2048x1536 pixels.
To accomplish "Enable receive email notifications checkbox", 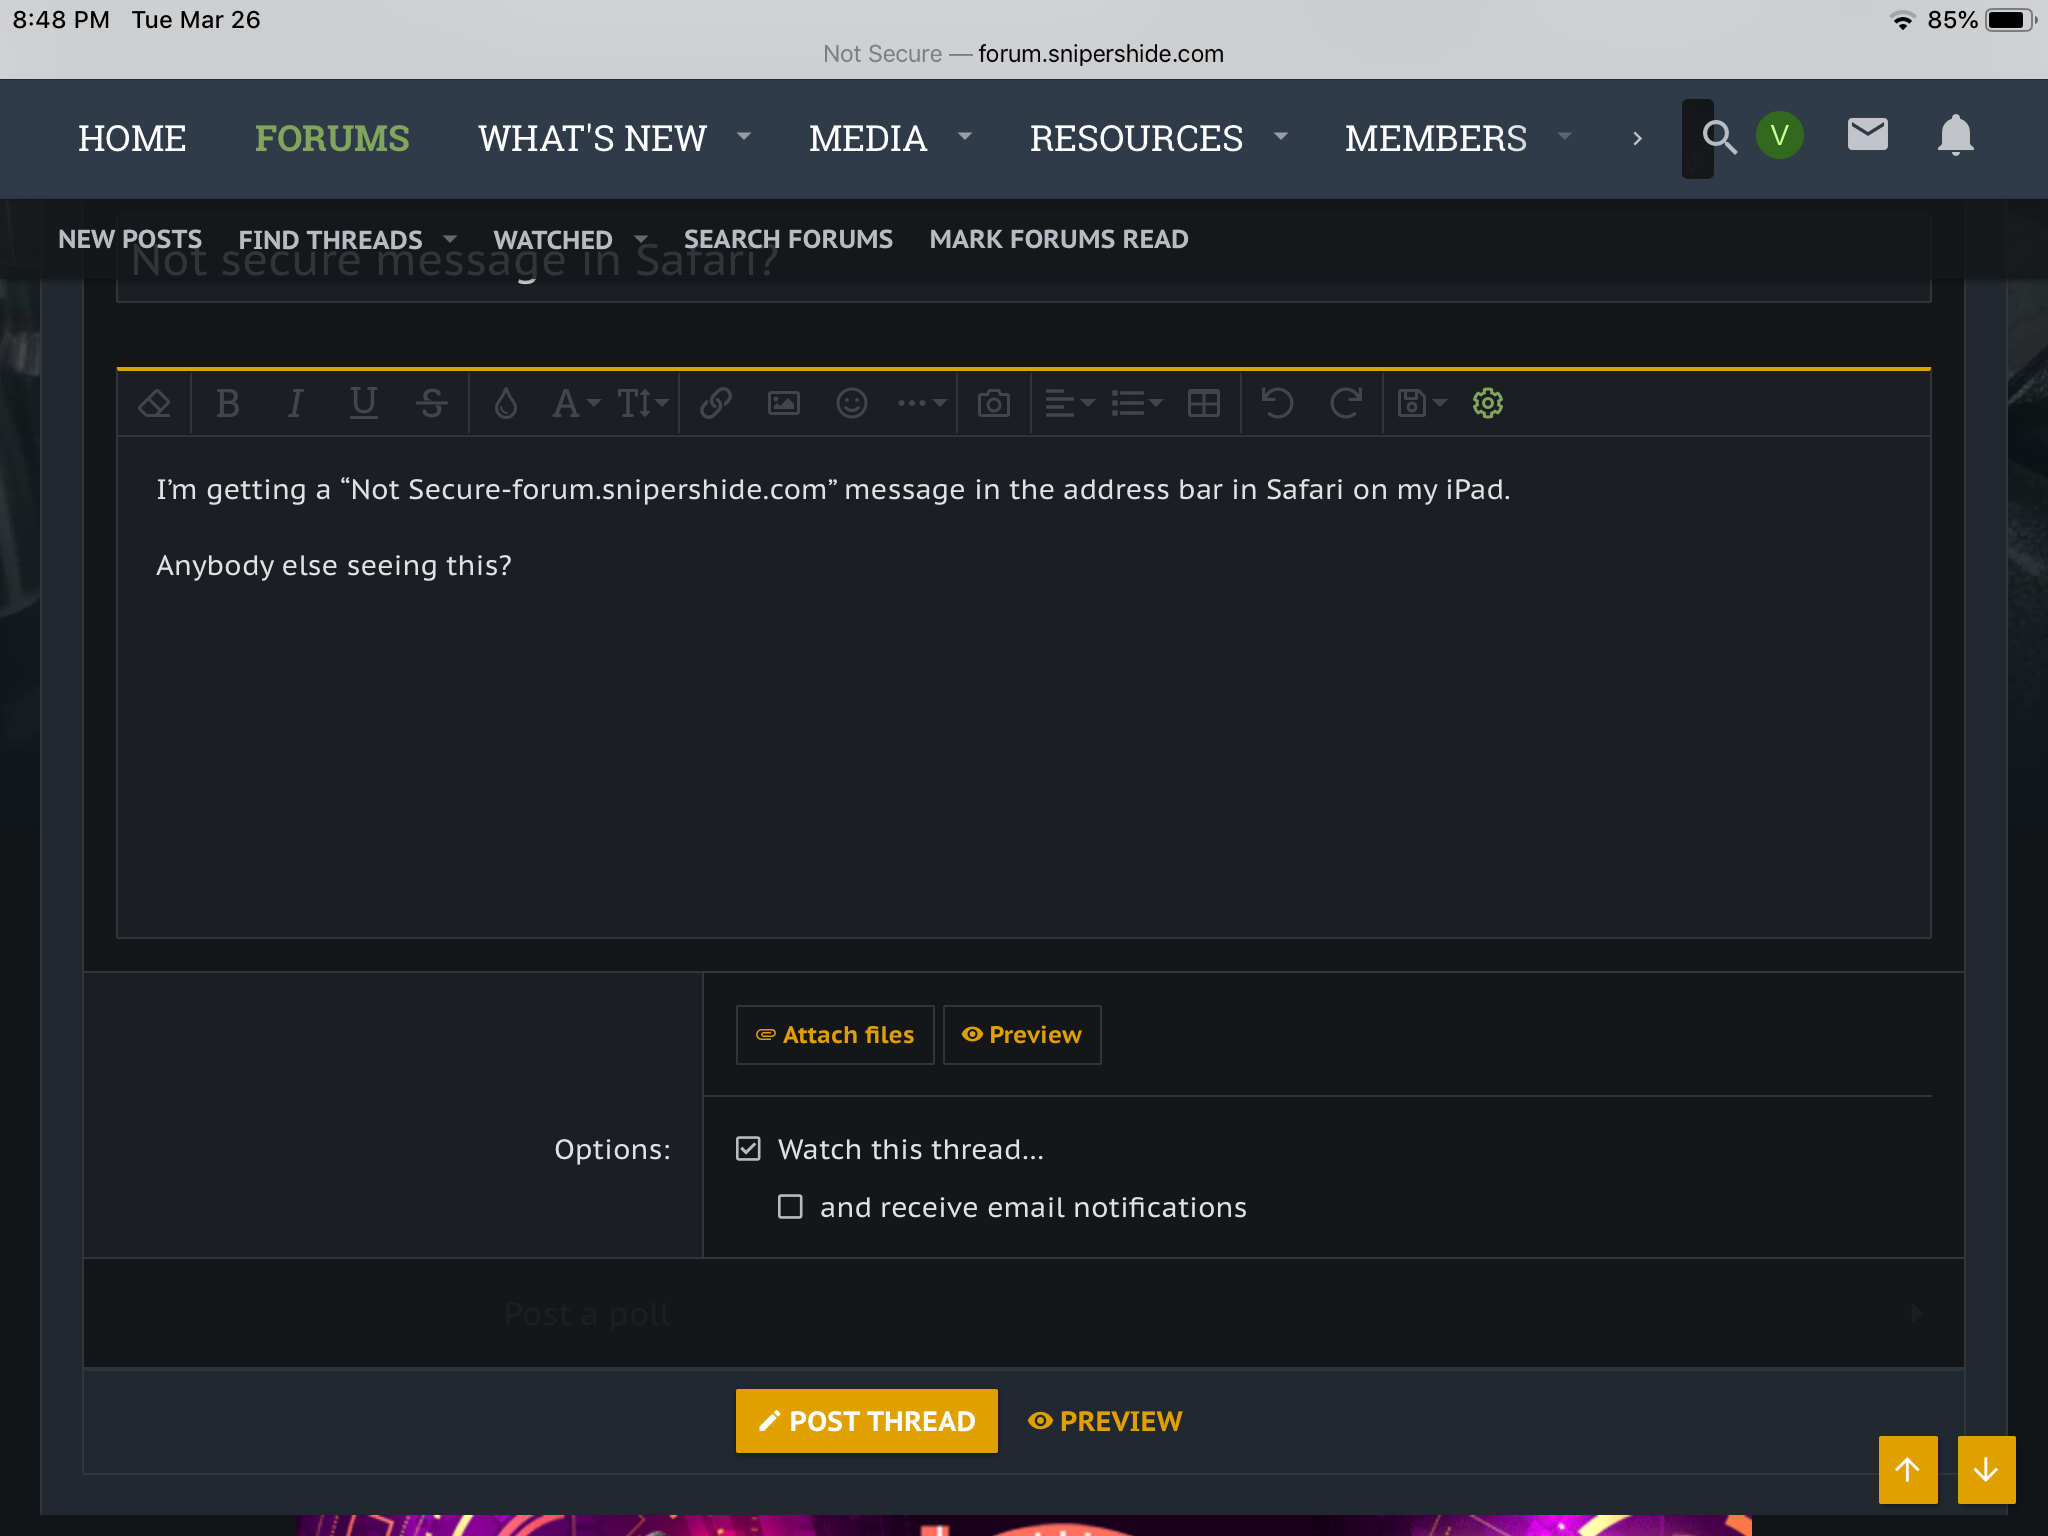I will click(x=790, y=1207).
